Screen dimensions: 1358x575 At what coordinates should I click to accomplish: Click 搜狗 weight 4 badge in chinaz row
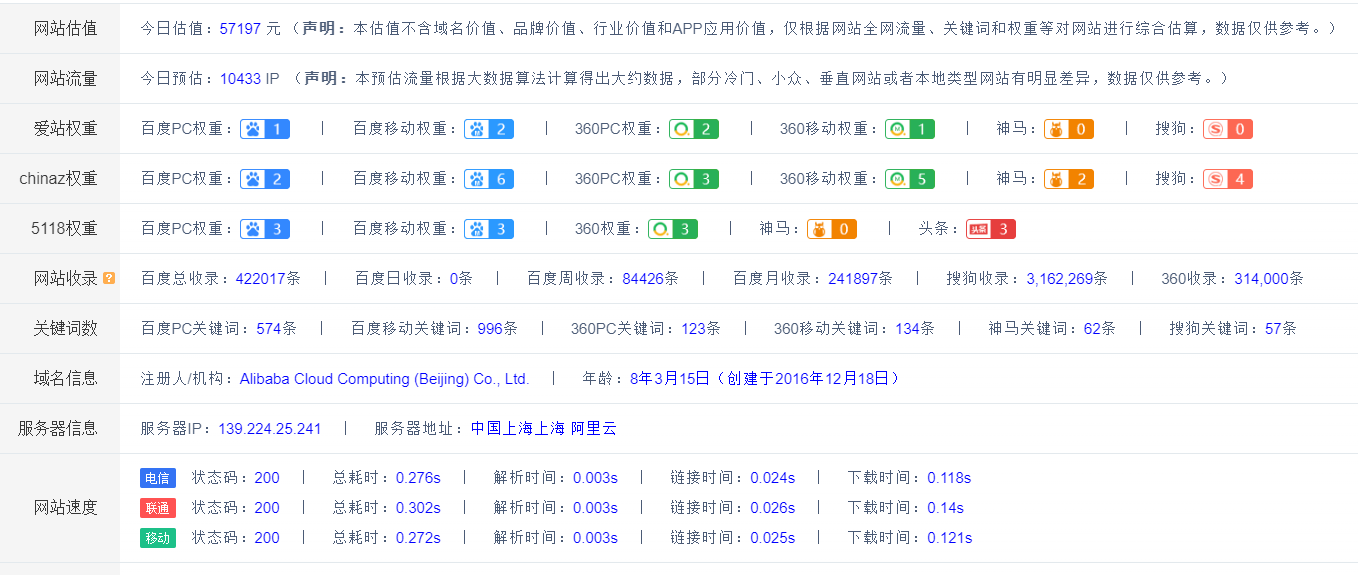(x=1228, y=179)
